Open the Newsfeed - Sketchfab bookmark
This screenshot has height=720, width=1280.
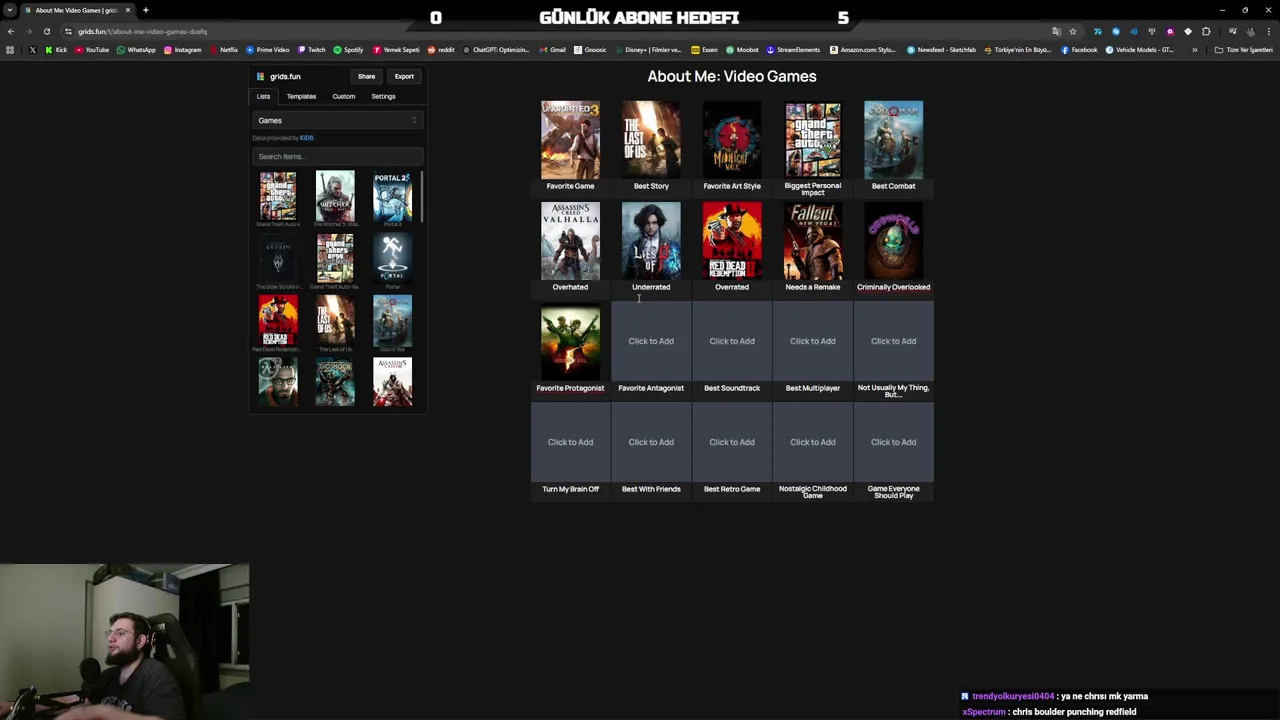(941, 50)
